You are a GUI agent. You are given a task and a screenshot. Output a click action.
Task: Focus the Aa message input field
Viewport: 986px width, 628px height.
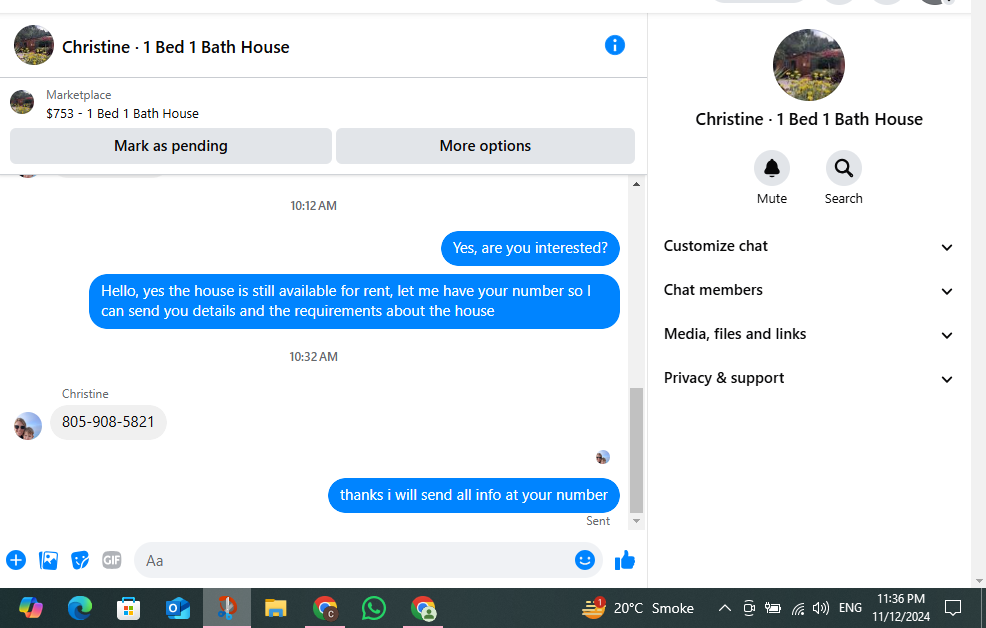[355, 560]
